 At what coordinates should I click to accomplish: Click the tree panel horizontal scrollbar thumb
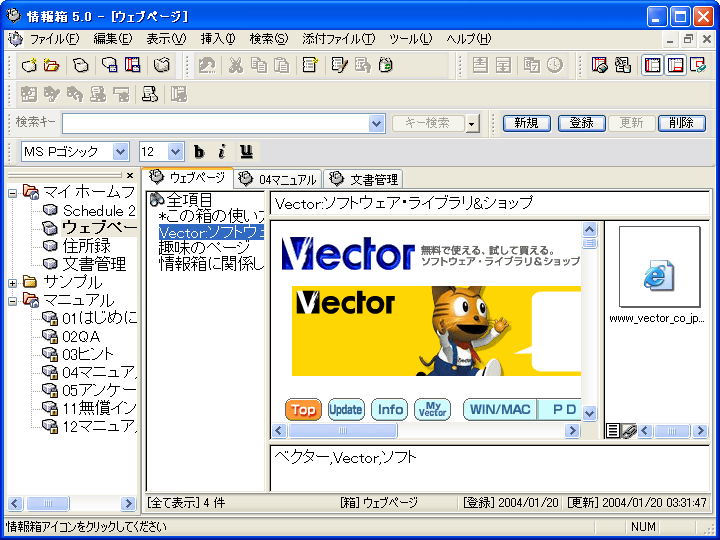pyautogui.click(x=48, y=504)
